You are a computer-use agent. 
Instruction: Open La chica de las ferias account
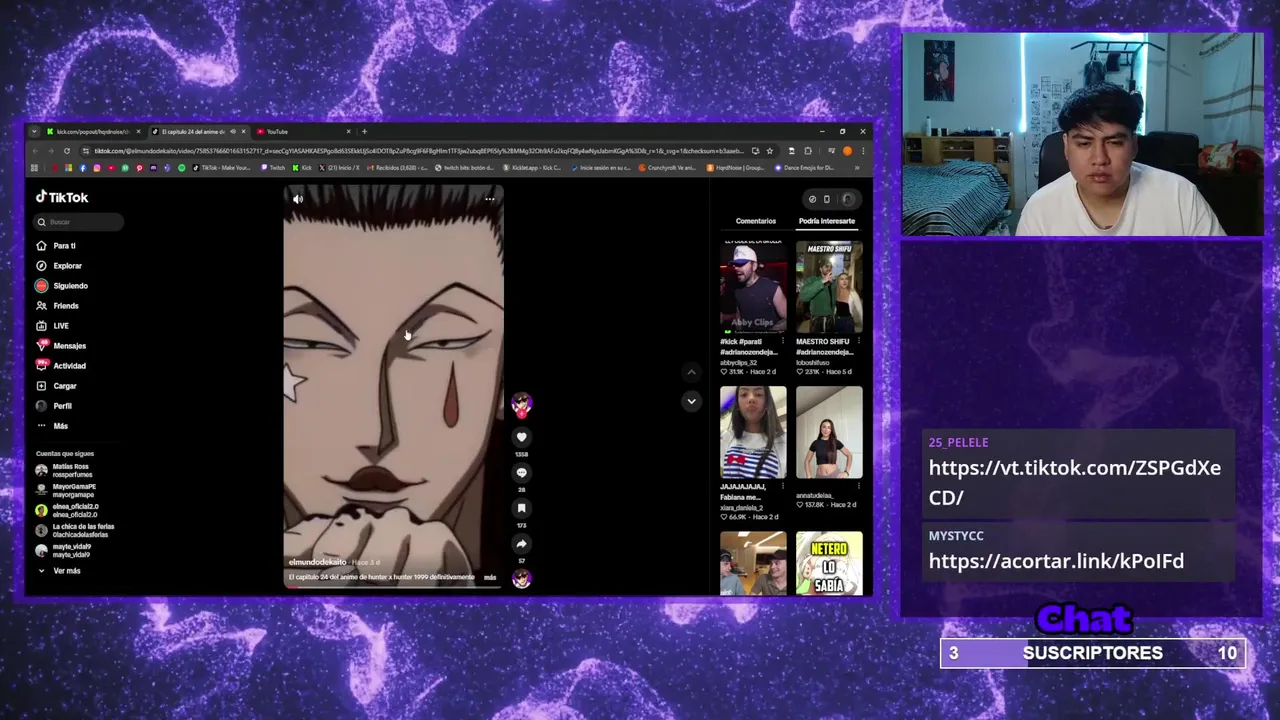click(x=75, y=529)
